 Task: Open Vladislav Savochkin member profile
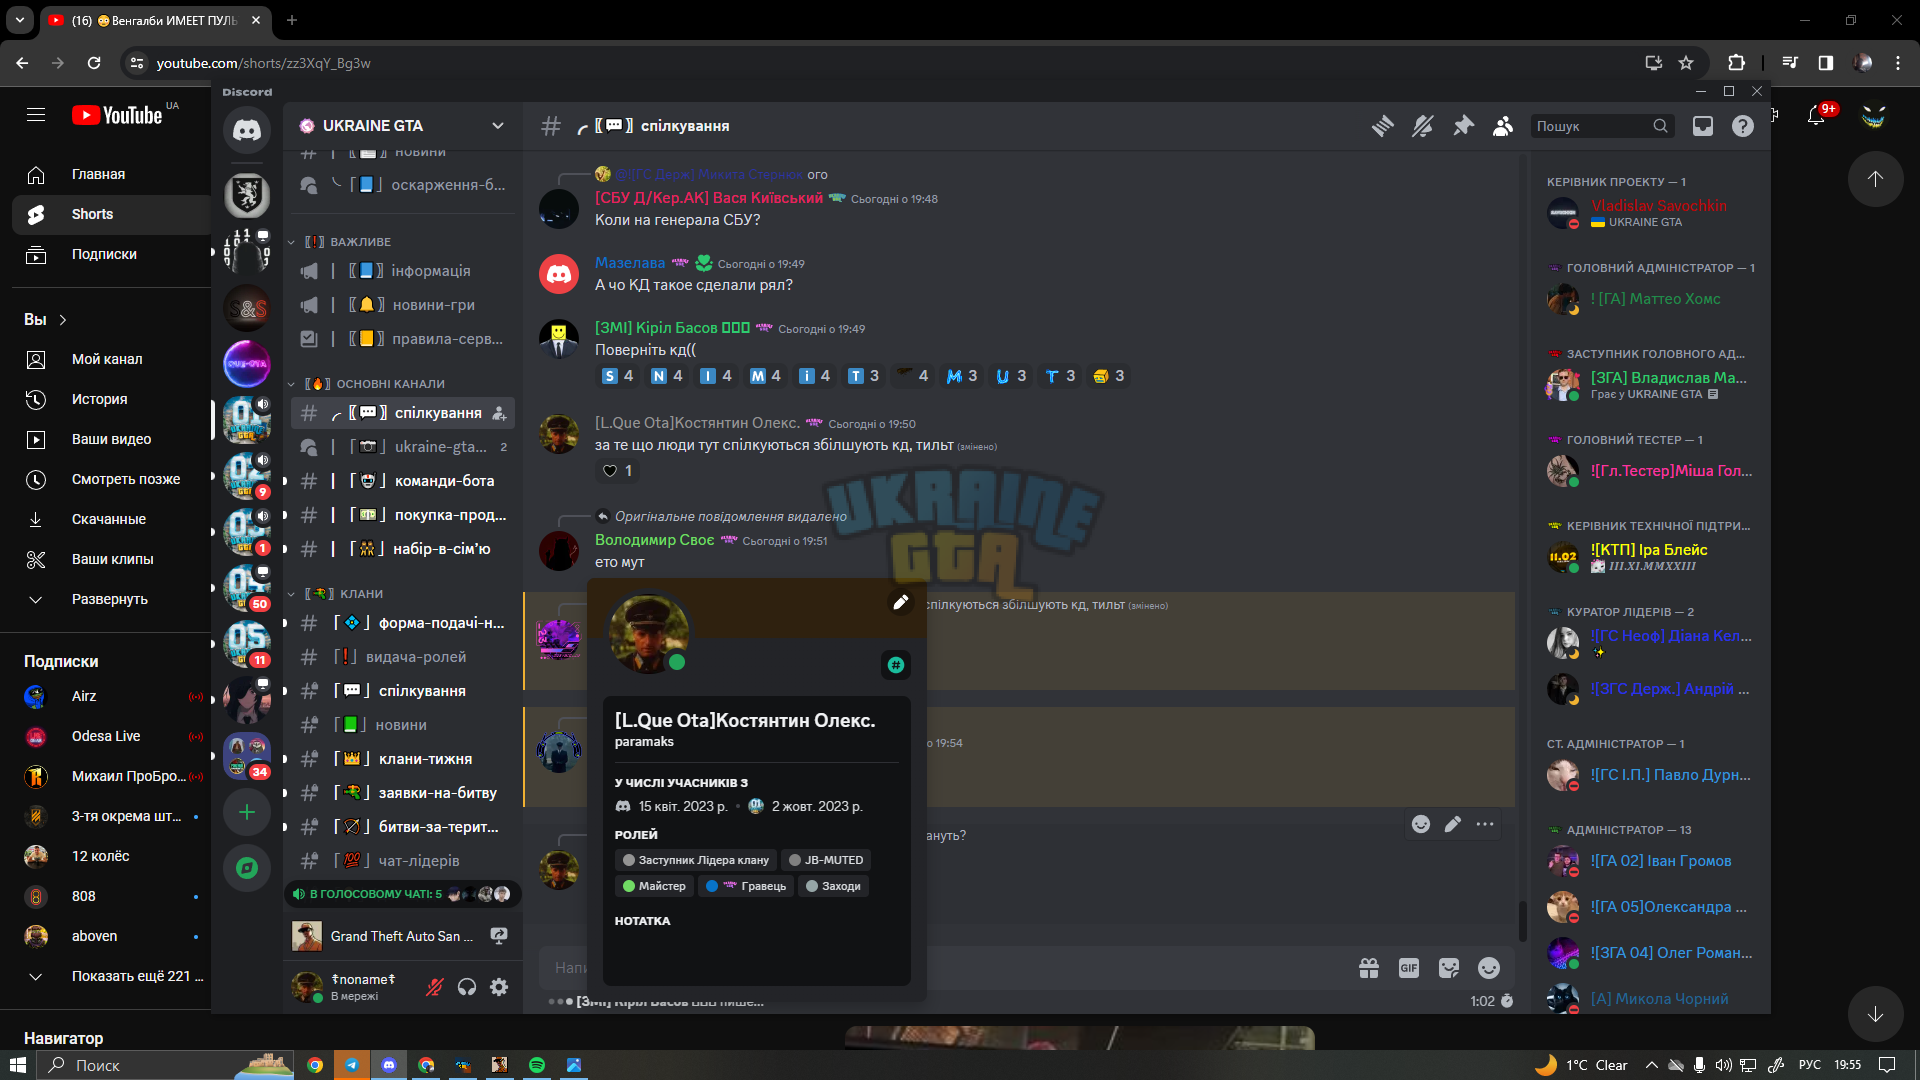click(x=1650, y=213)
